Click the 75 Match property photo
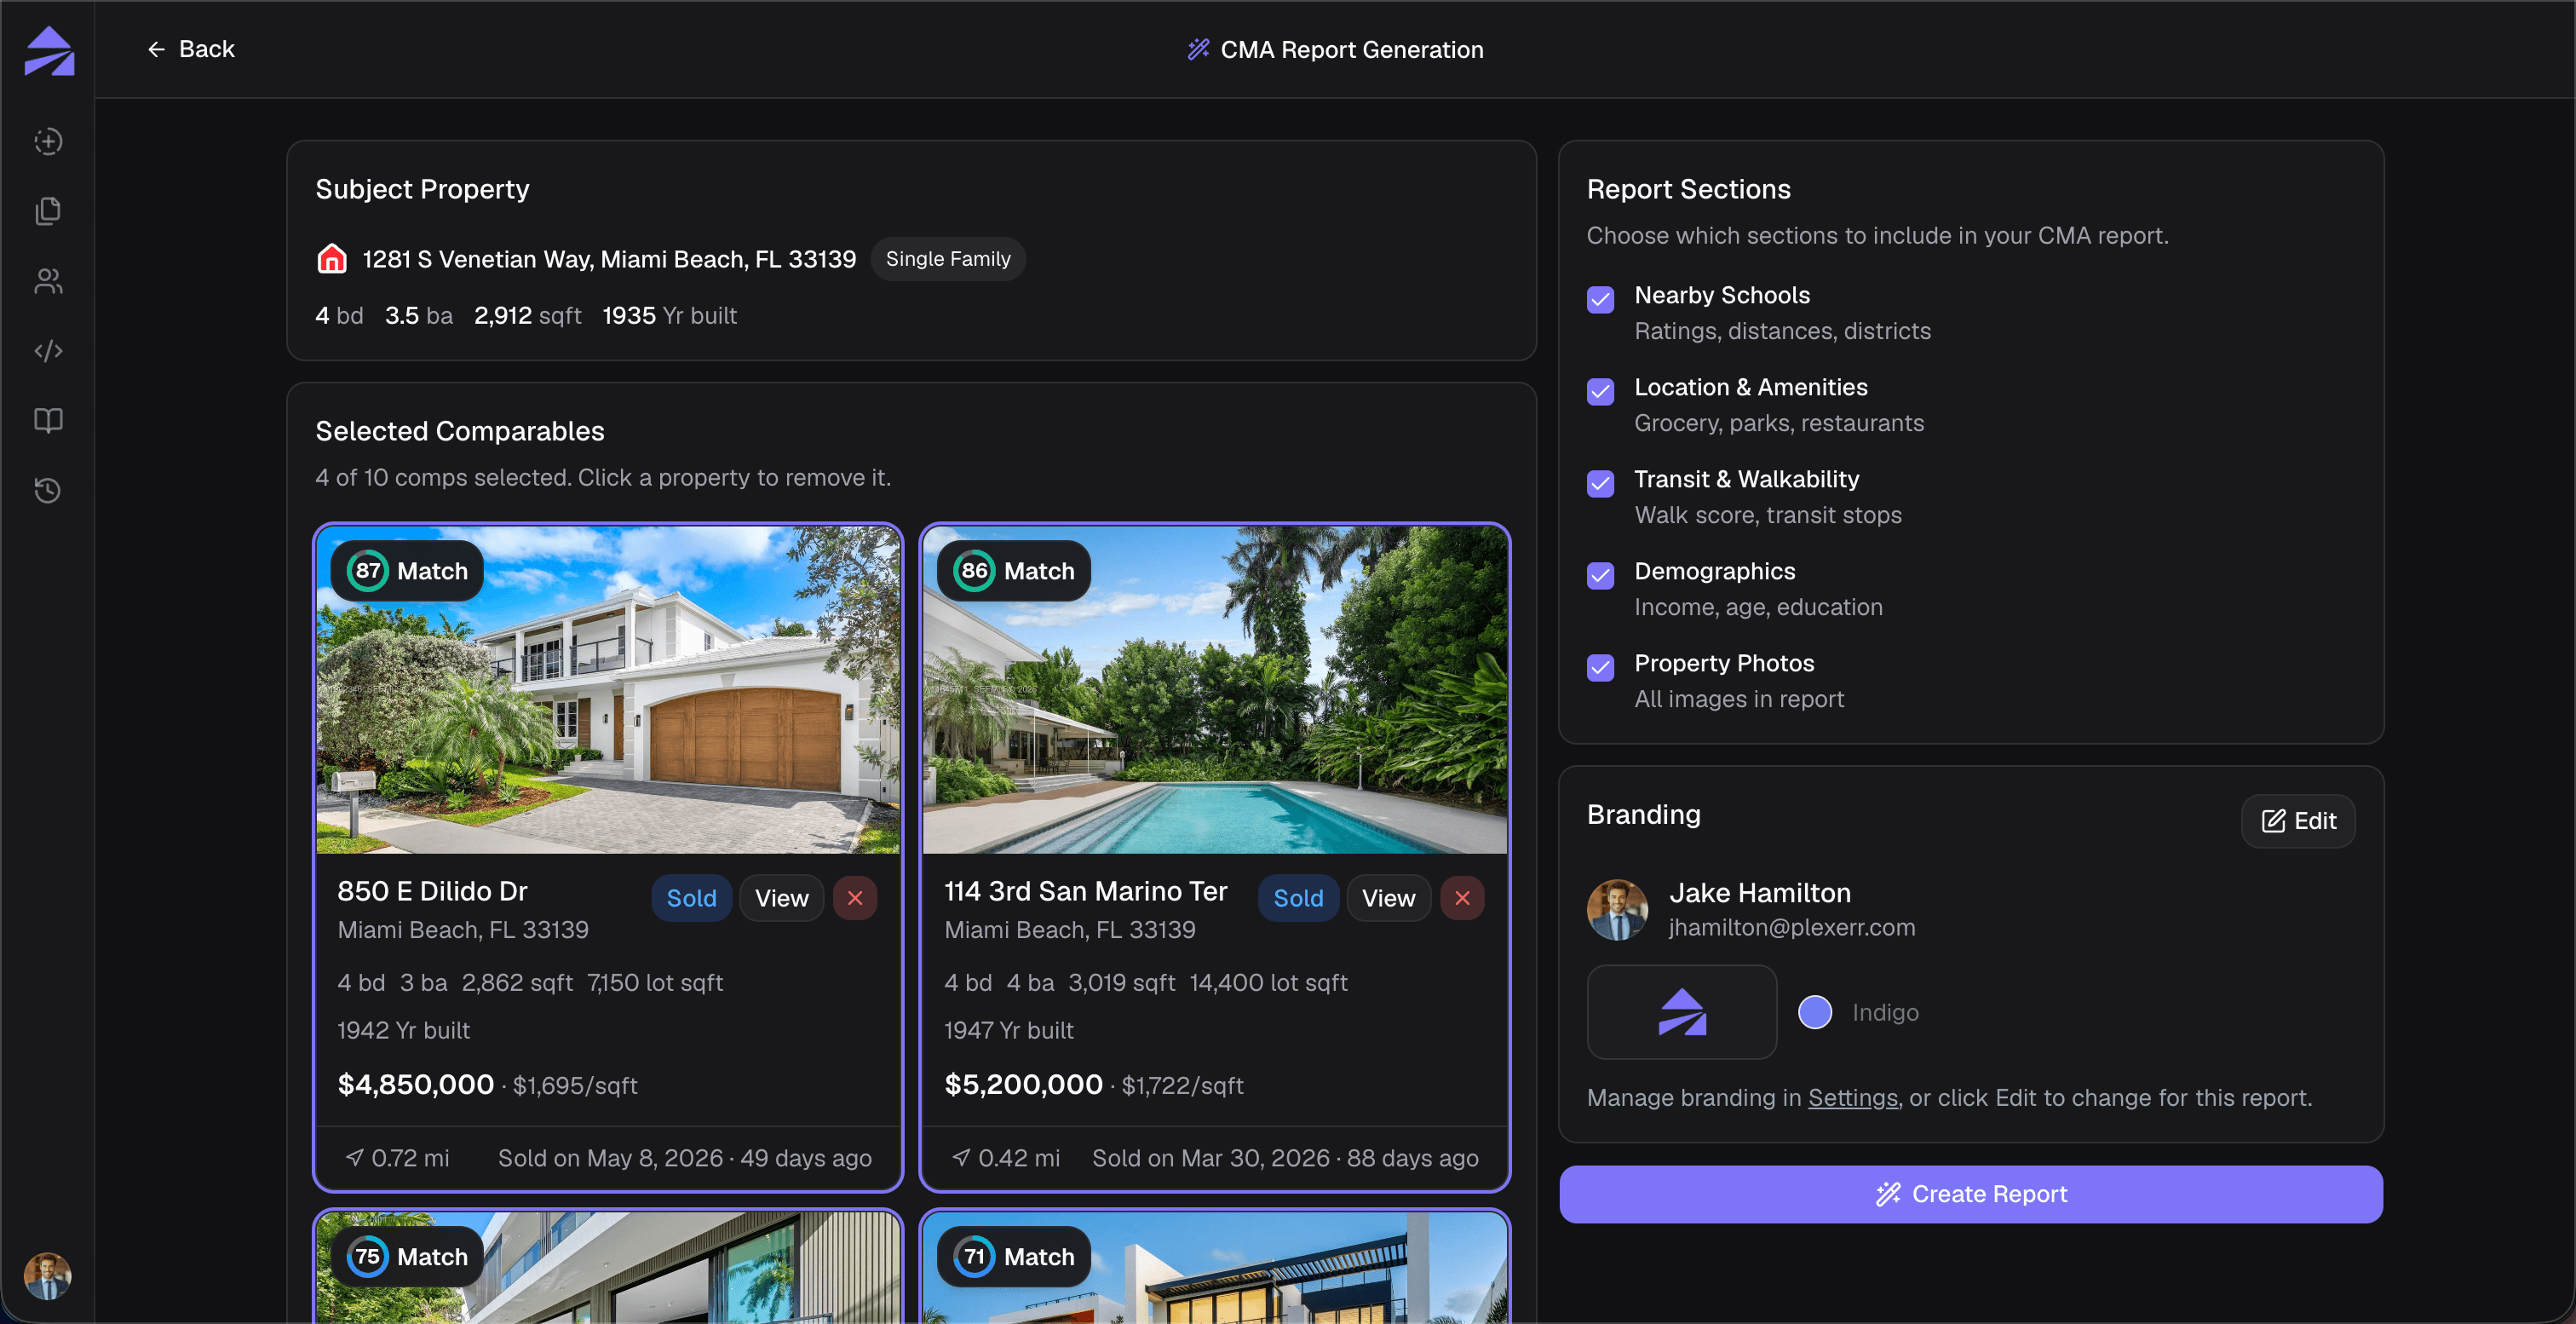 coord(608,1268)
